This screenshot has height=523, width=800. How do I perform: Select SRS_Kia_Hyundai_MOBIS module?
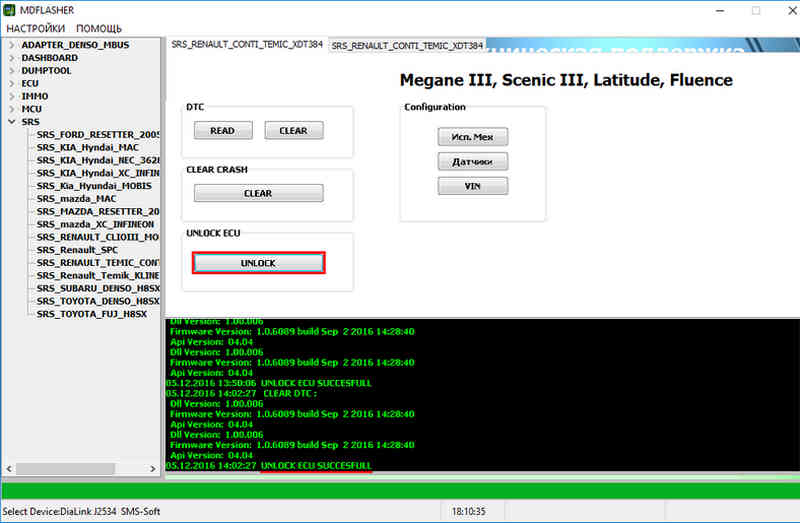tap(94, 186)
